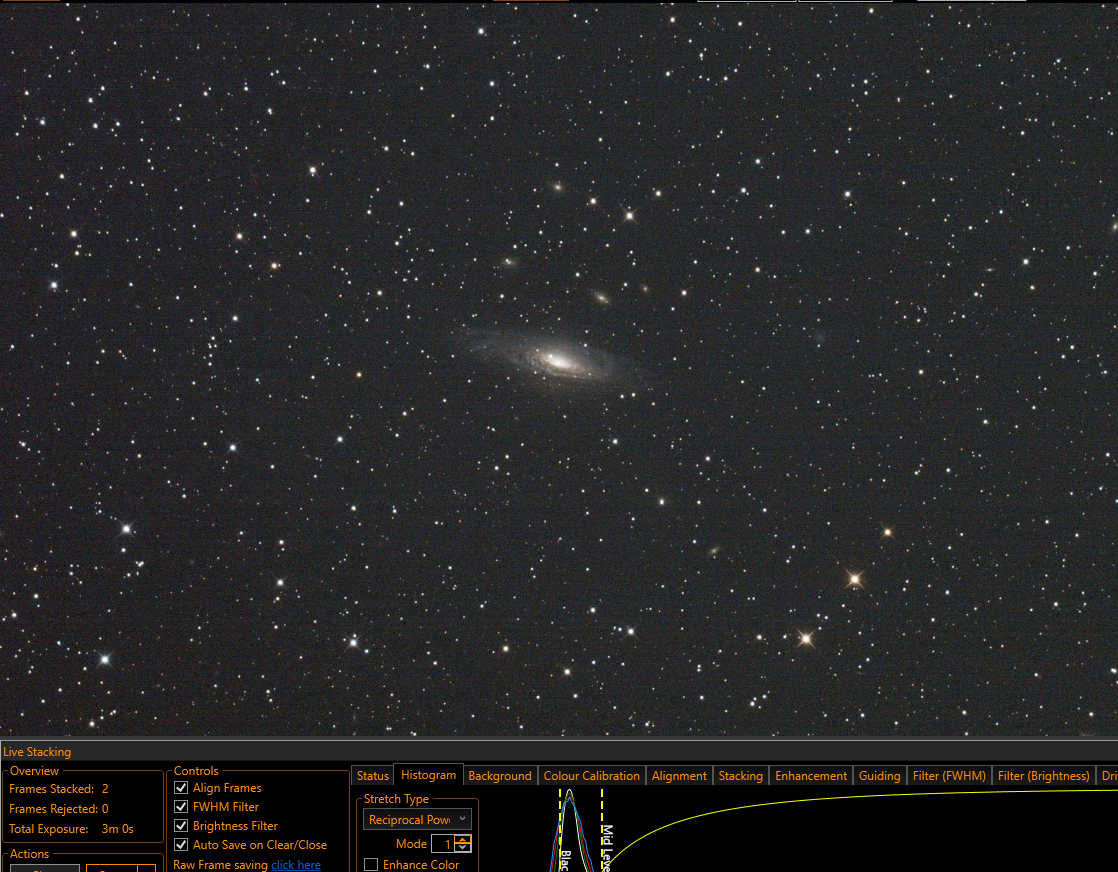Toggle the FWHM Filter checkbox

[181, 807]
